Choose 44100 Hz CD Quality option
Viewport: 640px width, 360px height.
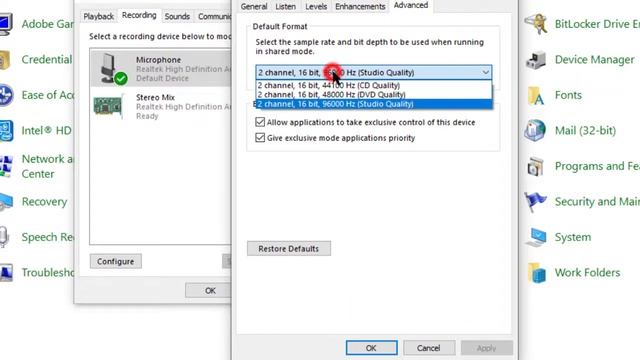tap(373, 85)
